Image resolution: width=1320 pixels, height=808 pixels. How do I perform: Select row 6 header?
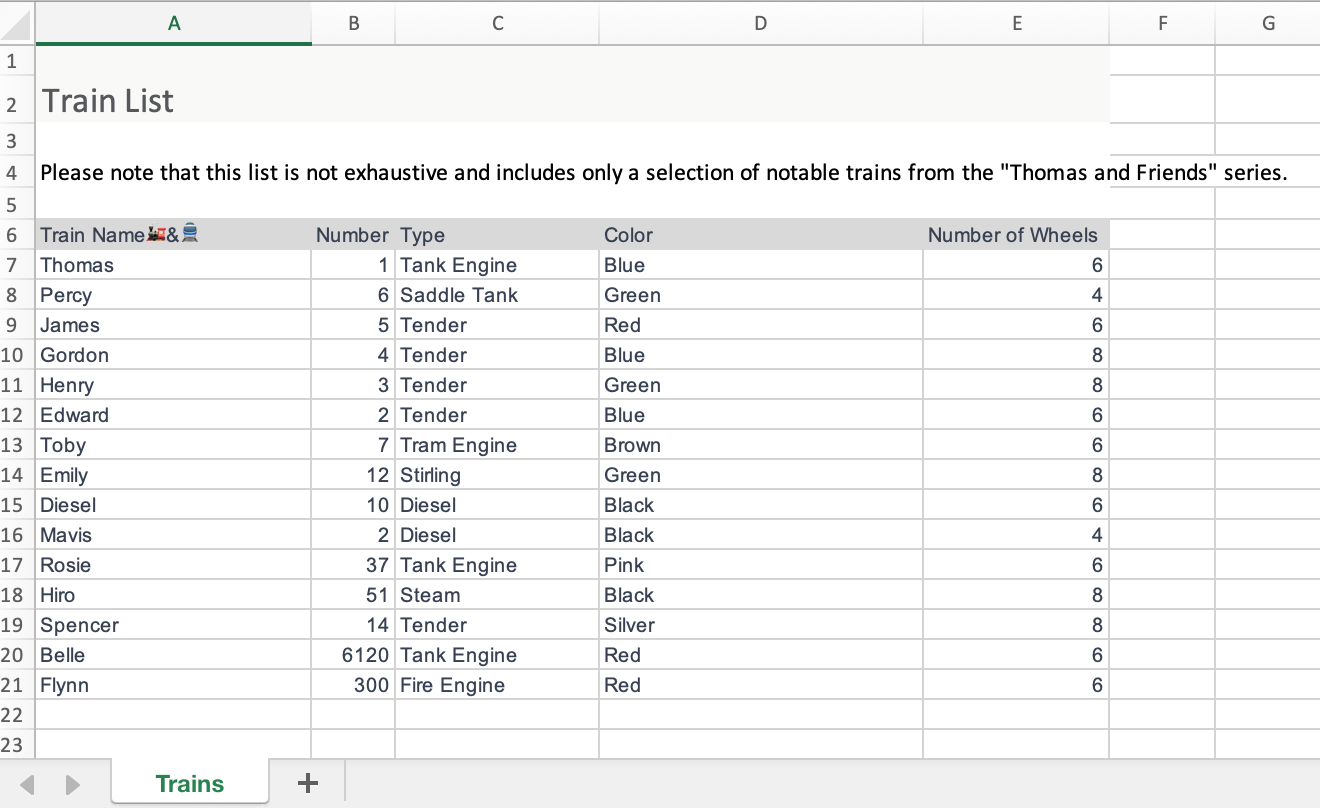pyautogui.click(x=13, y=235)
